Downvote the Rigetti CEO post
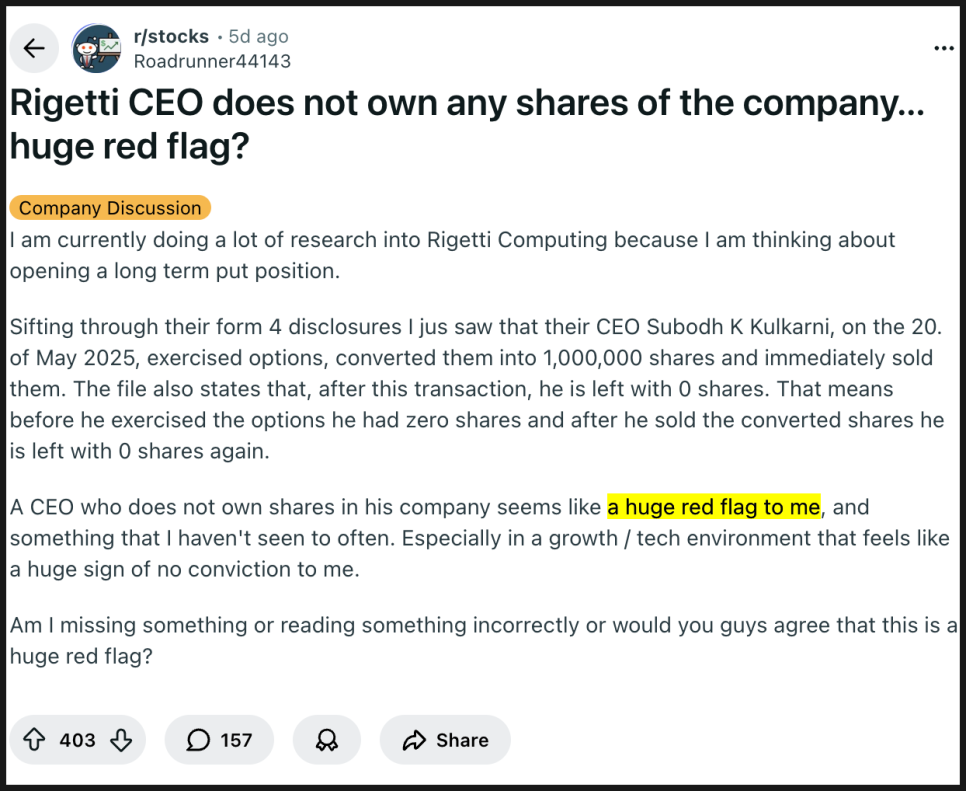Viewport: 966px width, 791px height. coord(121,740)
